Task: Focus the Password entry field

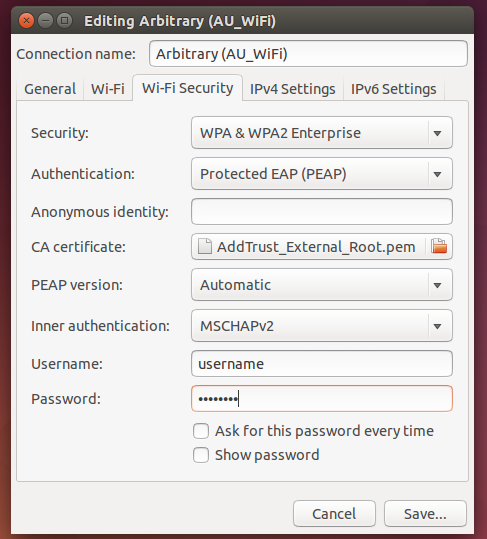Action: (x=322, y=399)
